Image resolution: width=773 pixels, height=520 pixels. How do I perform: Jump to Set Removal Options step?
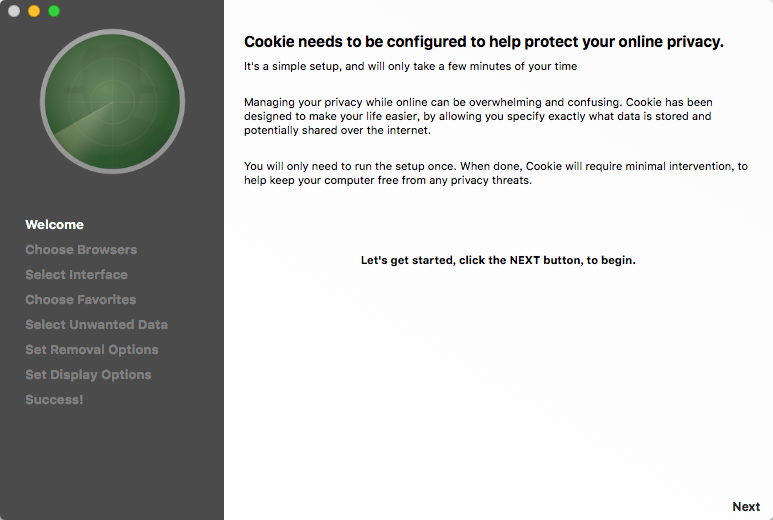92,350
